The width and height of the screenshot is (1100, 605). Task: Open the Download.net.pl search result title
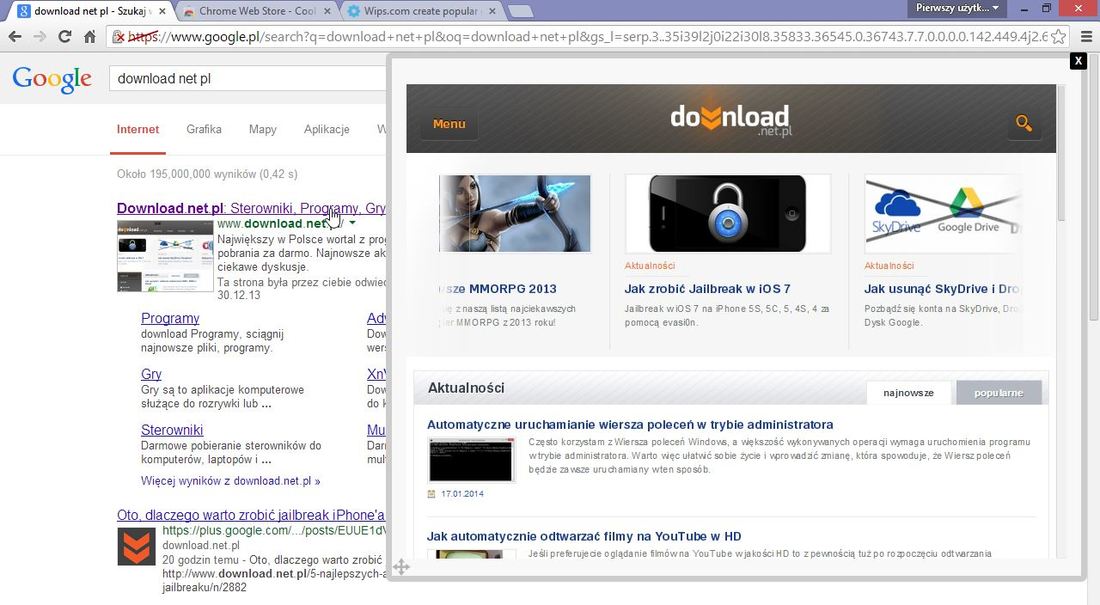pos(251,208)
